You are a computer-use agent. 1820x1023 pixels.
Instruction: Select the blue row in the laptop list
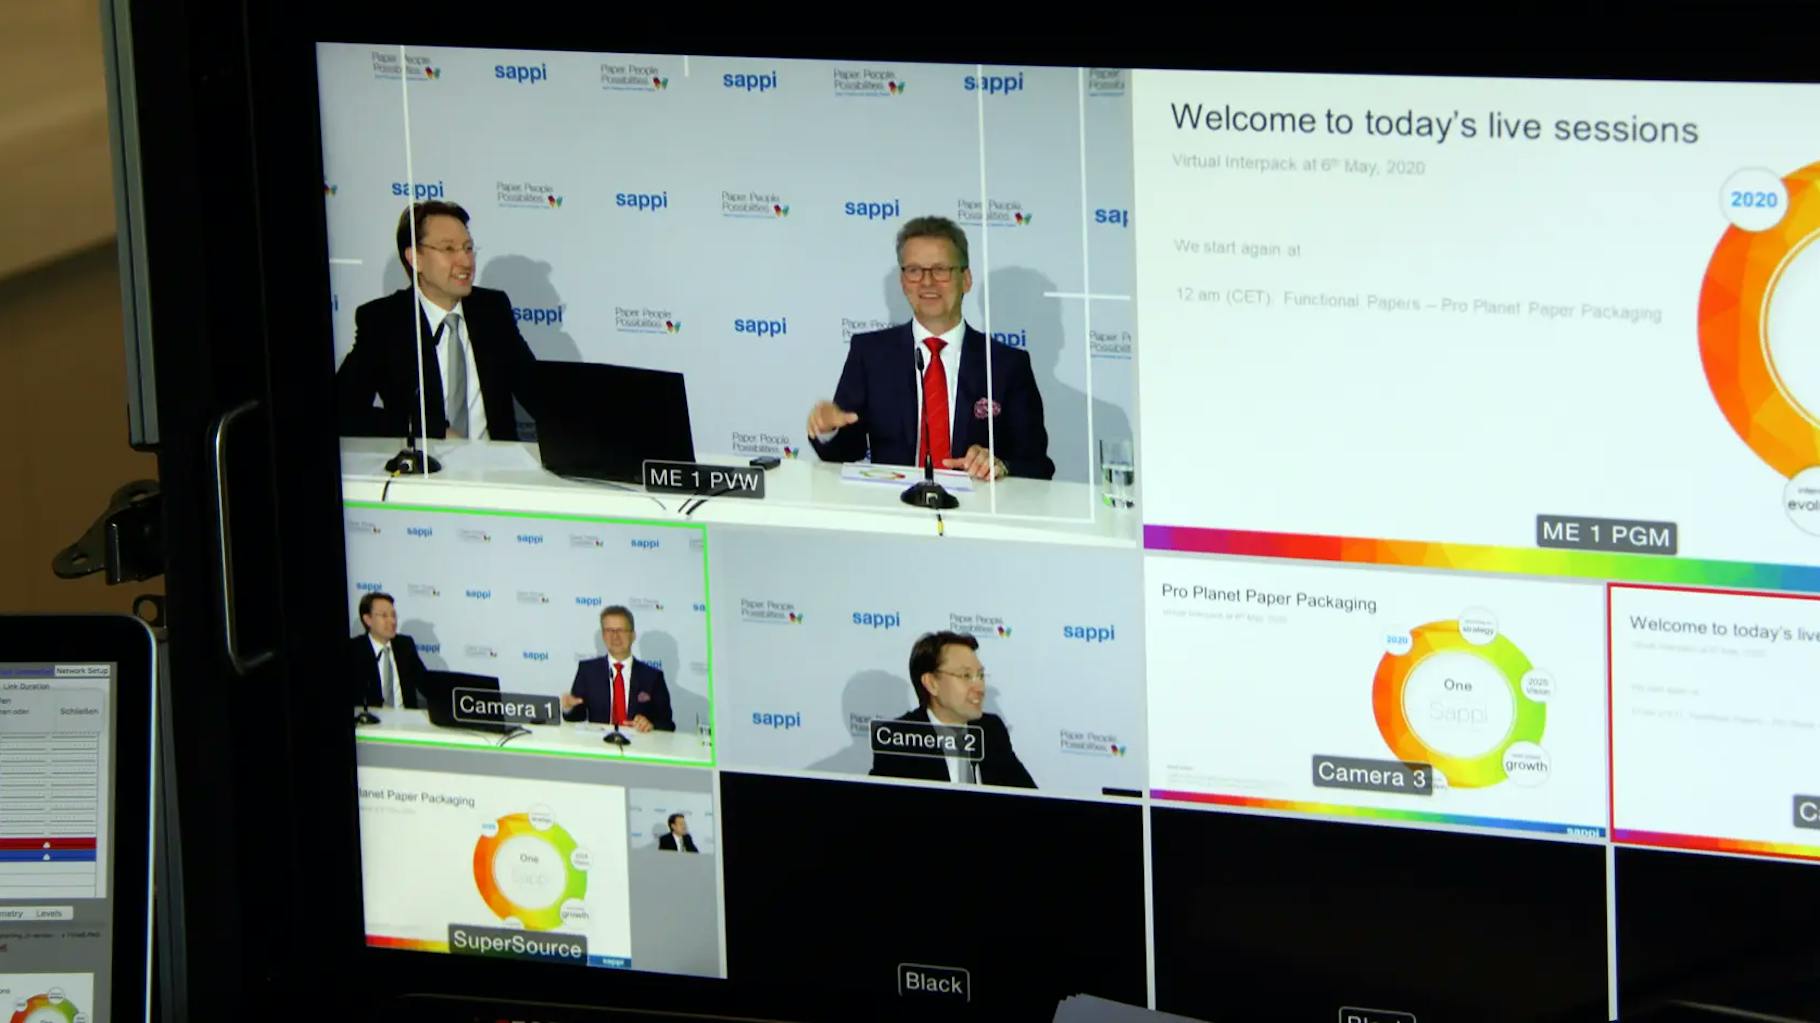(48, 856)
